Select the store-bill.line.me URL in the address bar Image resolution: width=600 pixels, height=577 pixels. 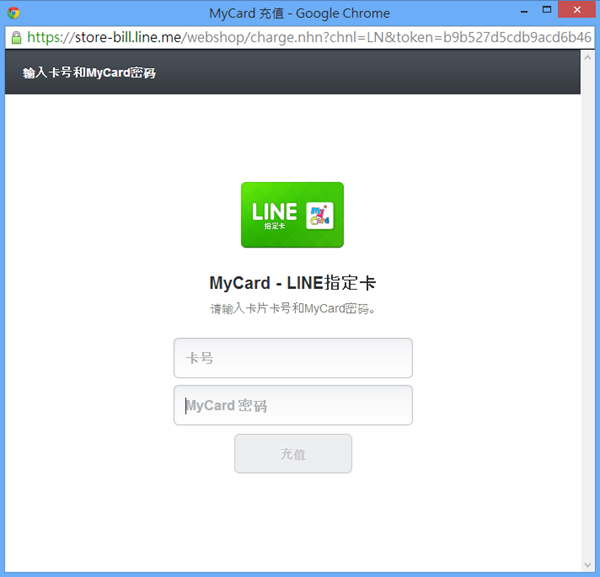[x=309, y=37]
